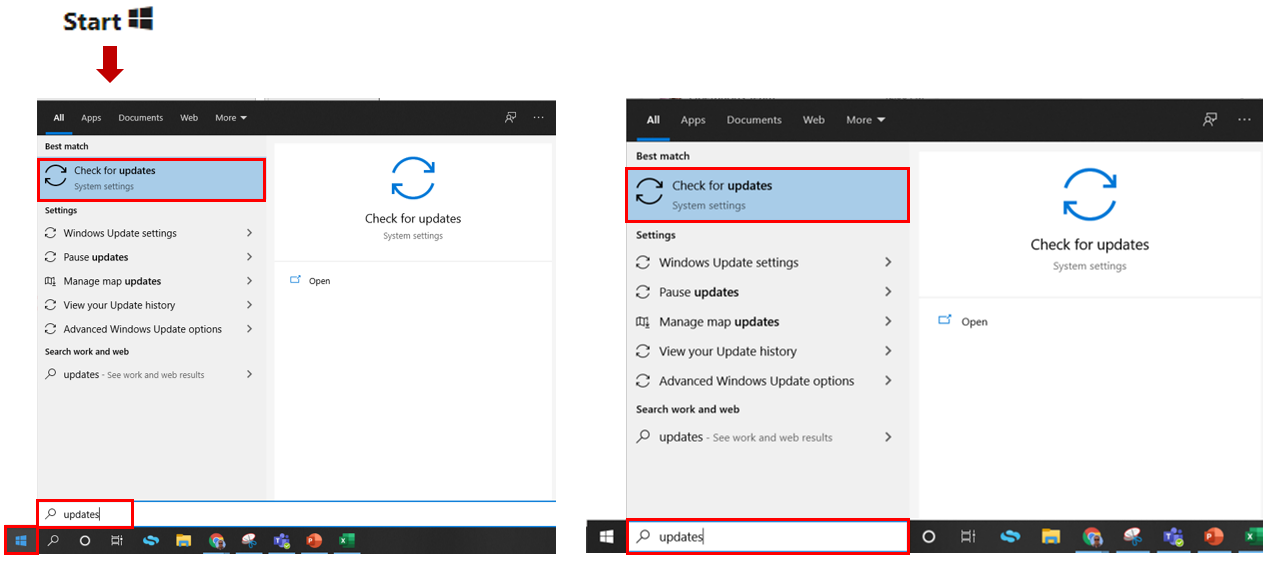This screenshot has height=561, width=1270.
Task: Open File Explorer in the right screenshot's taskbar
Action: [x=1050, y=537]
